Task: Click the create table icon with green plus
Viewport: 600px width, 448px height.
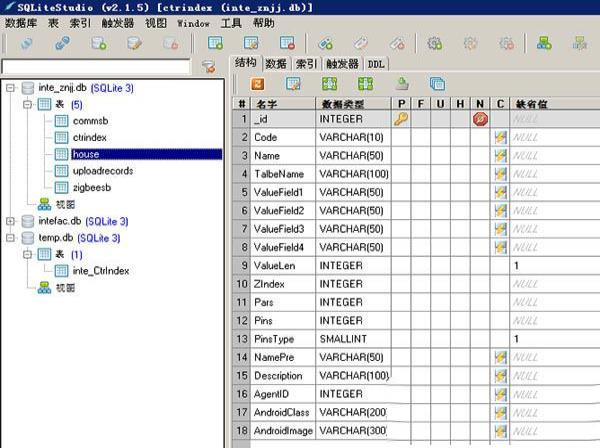Action: click(x=215, y=43)
